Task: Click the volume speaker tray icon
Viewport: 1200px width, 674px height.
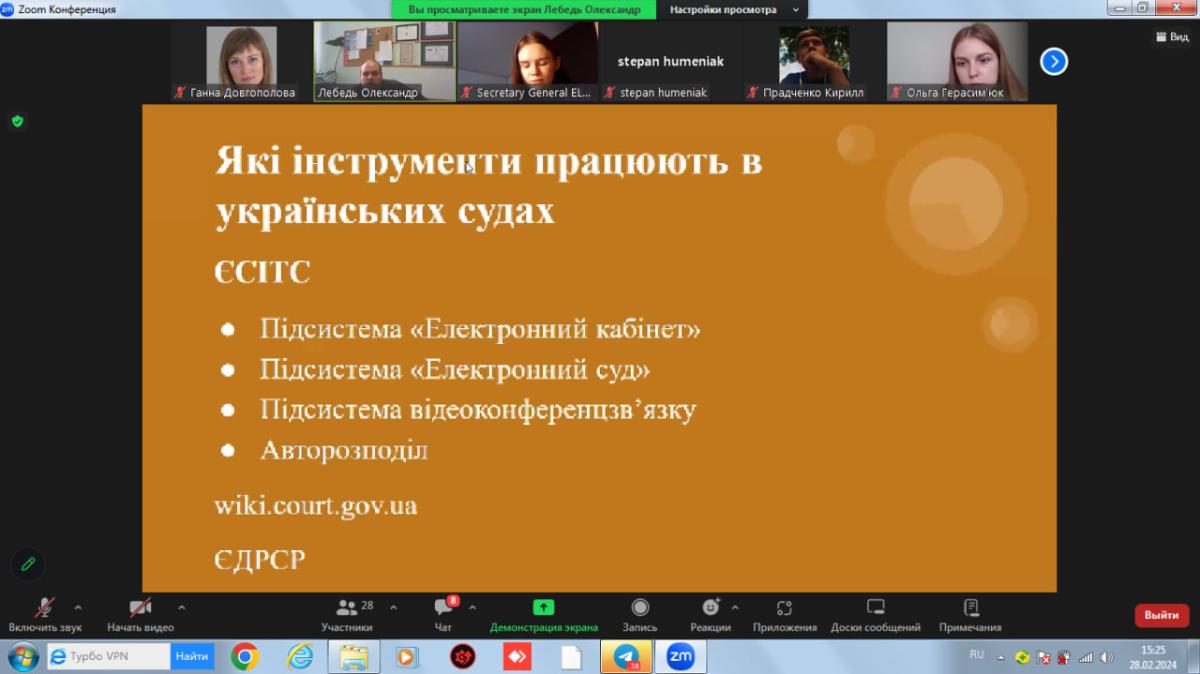Action: point(1107,658)
